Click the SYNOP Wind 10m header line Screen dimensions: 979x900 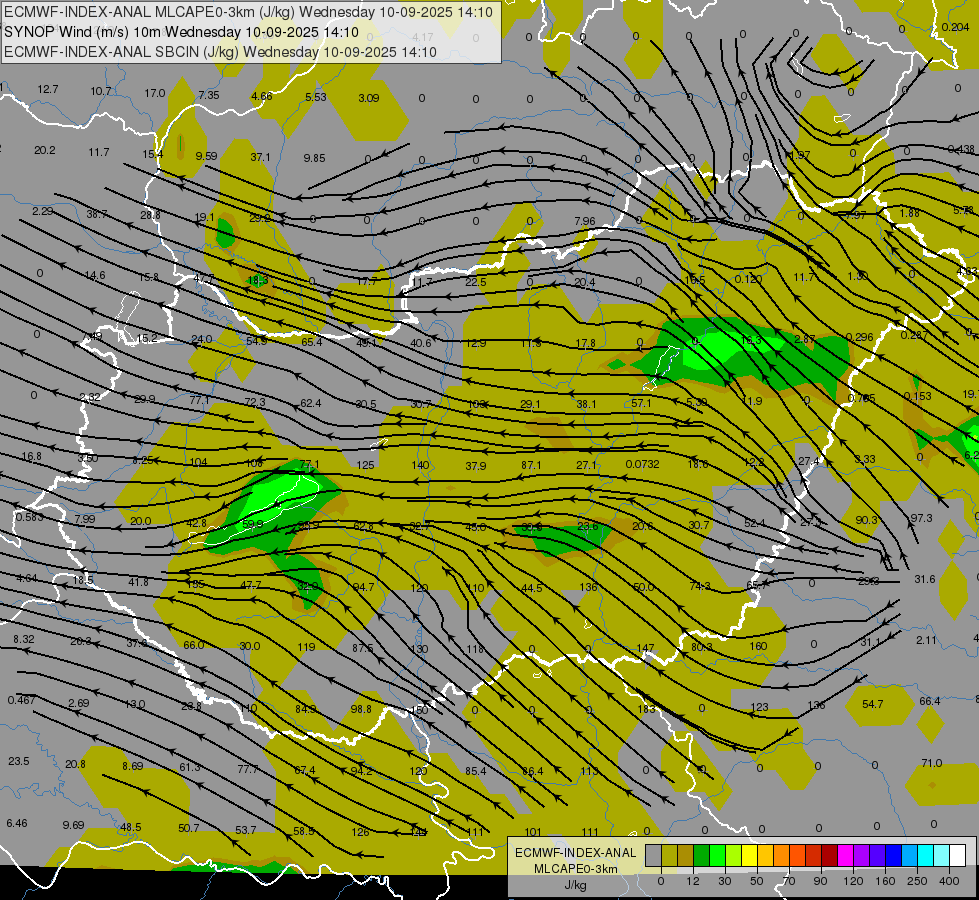(181, 32)
